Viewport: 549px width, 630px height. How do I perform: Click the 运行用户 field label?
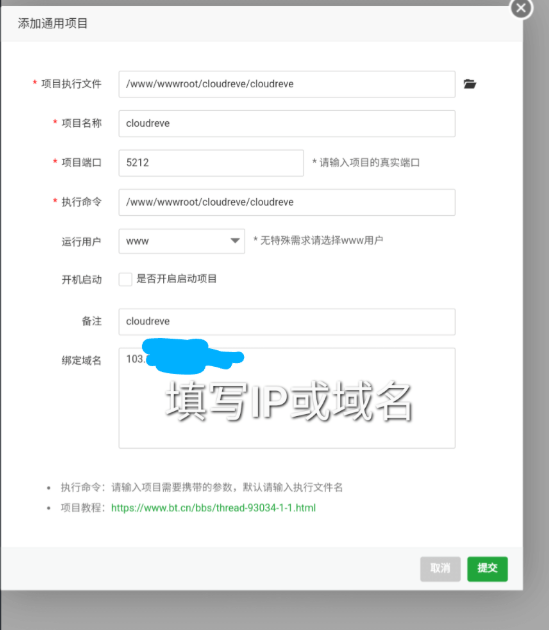(81, 241)
